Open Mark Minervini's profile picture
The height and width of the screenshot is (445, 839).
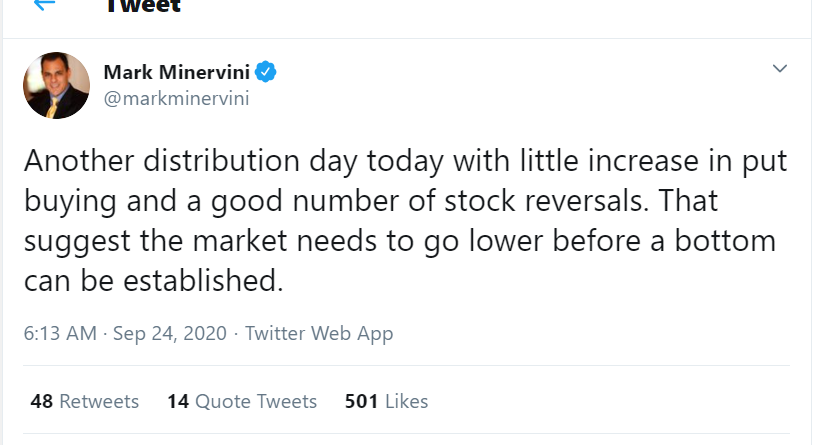57,85
